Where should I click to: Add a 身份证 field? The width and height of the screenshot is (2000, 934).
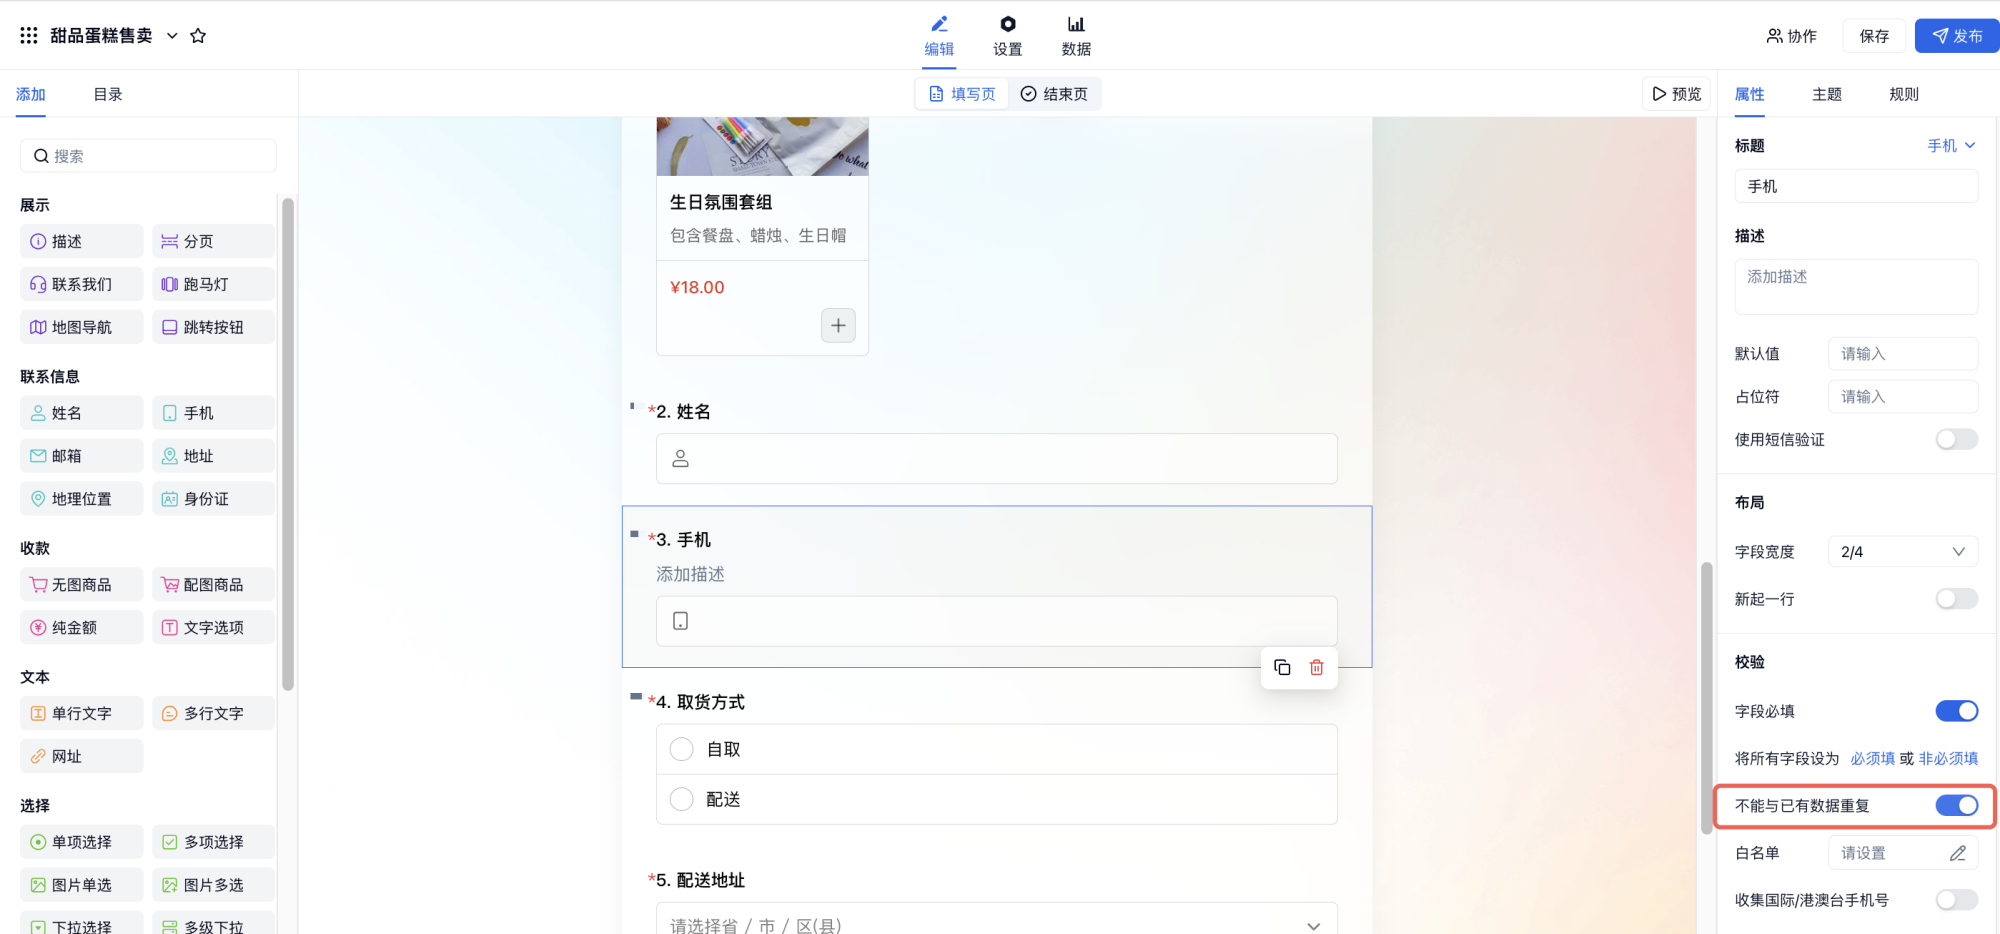213,499
